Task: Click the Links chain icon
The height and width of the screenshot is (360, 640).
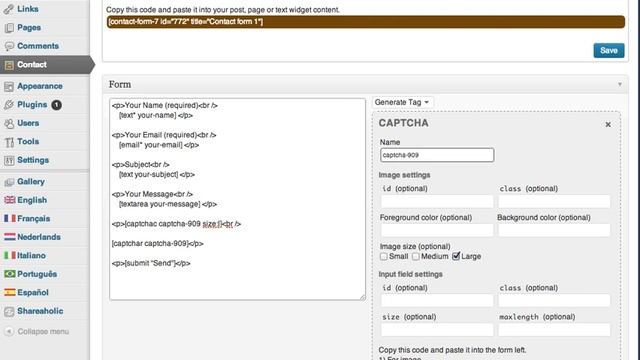Action: coord(9,9)
